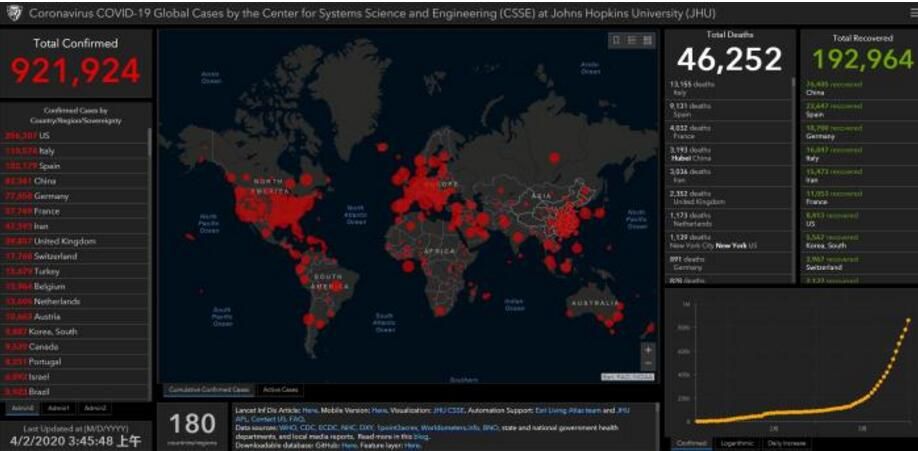Select the Cumulative Confirmed Cases tab

pyautogui.click(x=207, y=389)
